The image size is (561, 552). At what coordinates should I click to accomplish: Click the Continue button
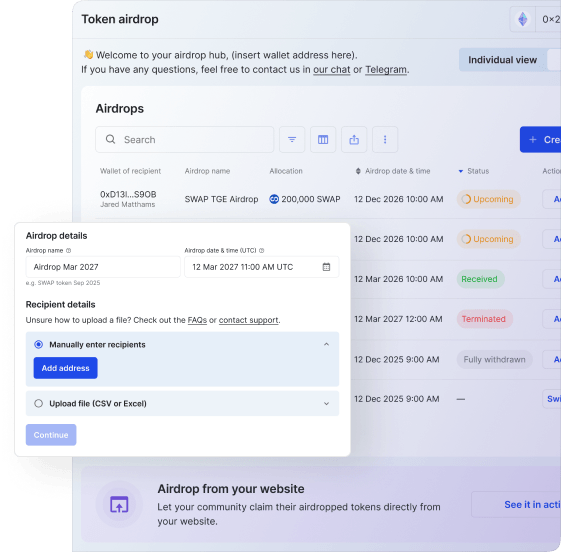coord(51,435)
